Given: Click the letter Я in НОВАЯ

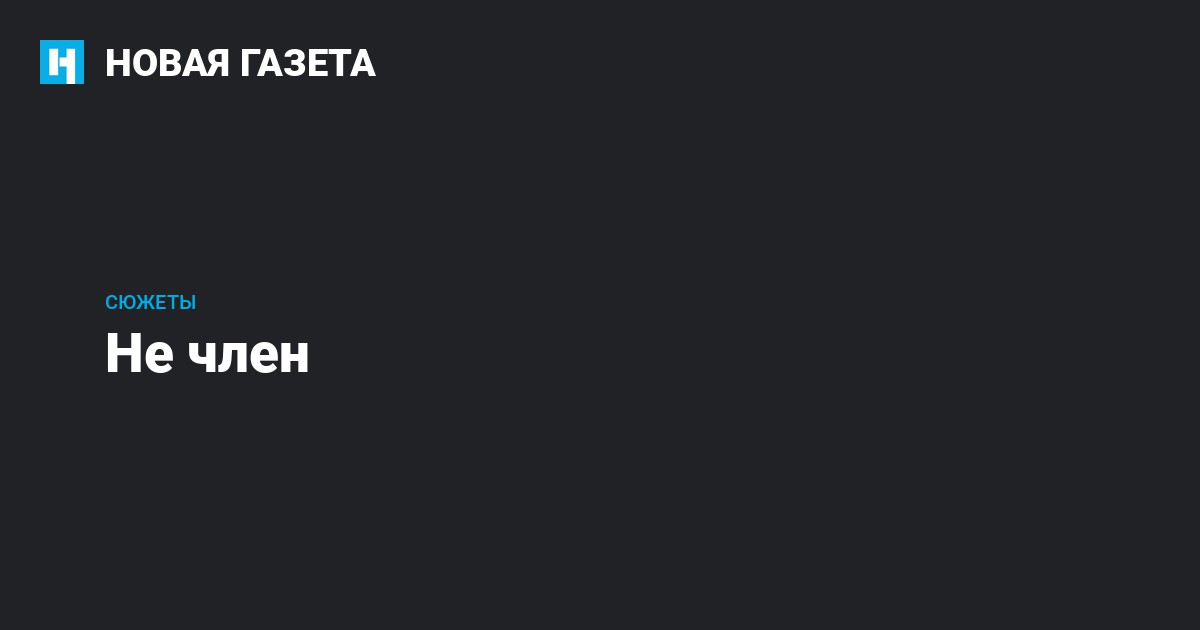Looking at the screenshot, I should point(216,63).
